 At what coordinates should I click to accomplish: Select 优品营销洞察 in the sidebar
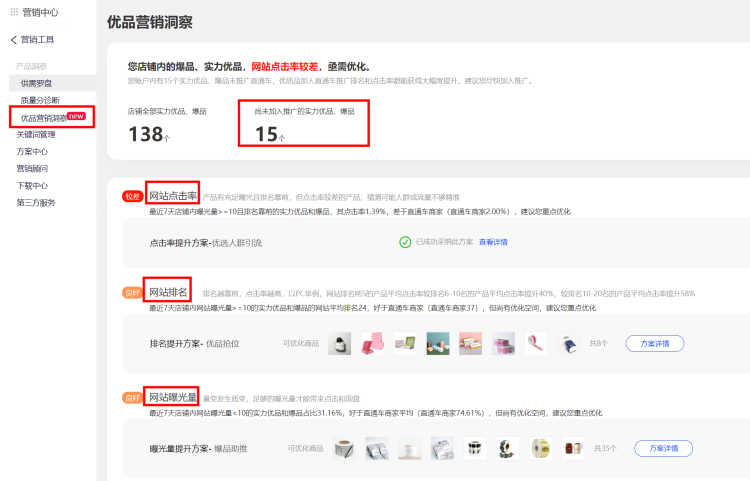(x=43, y=118)
